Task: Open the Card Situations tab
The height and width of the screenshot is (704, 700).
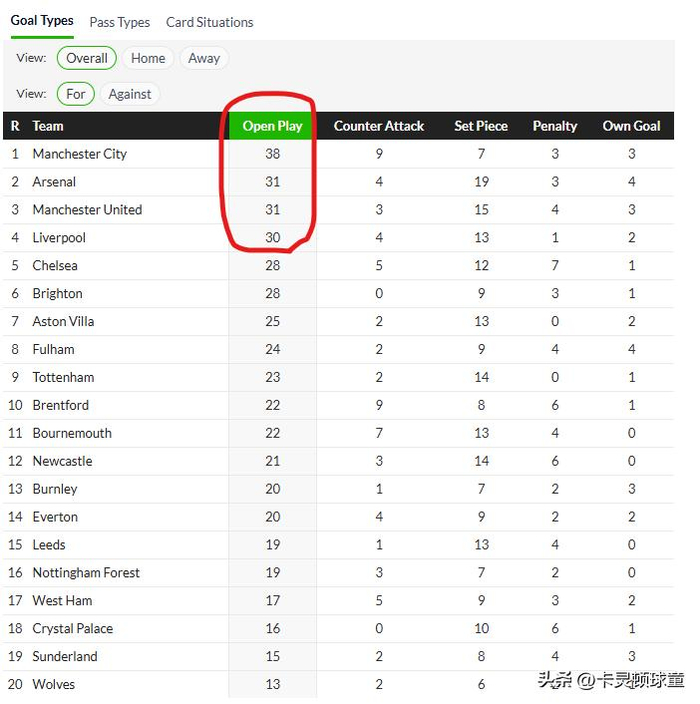Action: click(x=209, y=22)
